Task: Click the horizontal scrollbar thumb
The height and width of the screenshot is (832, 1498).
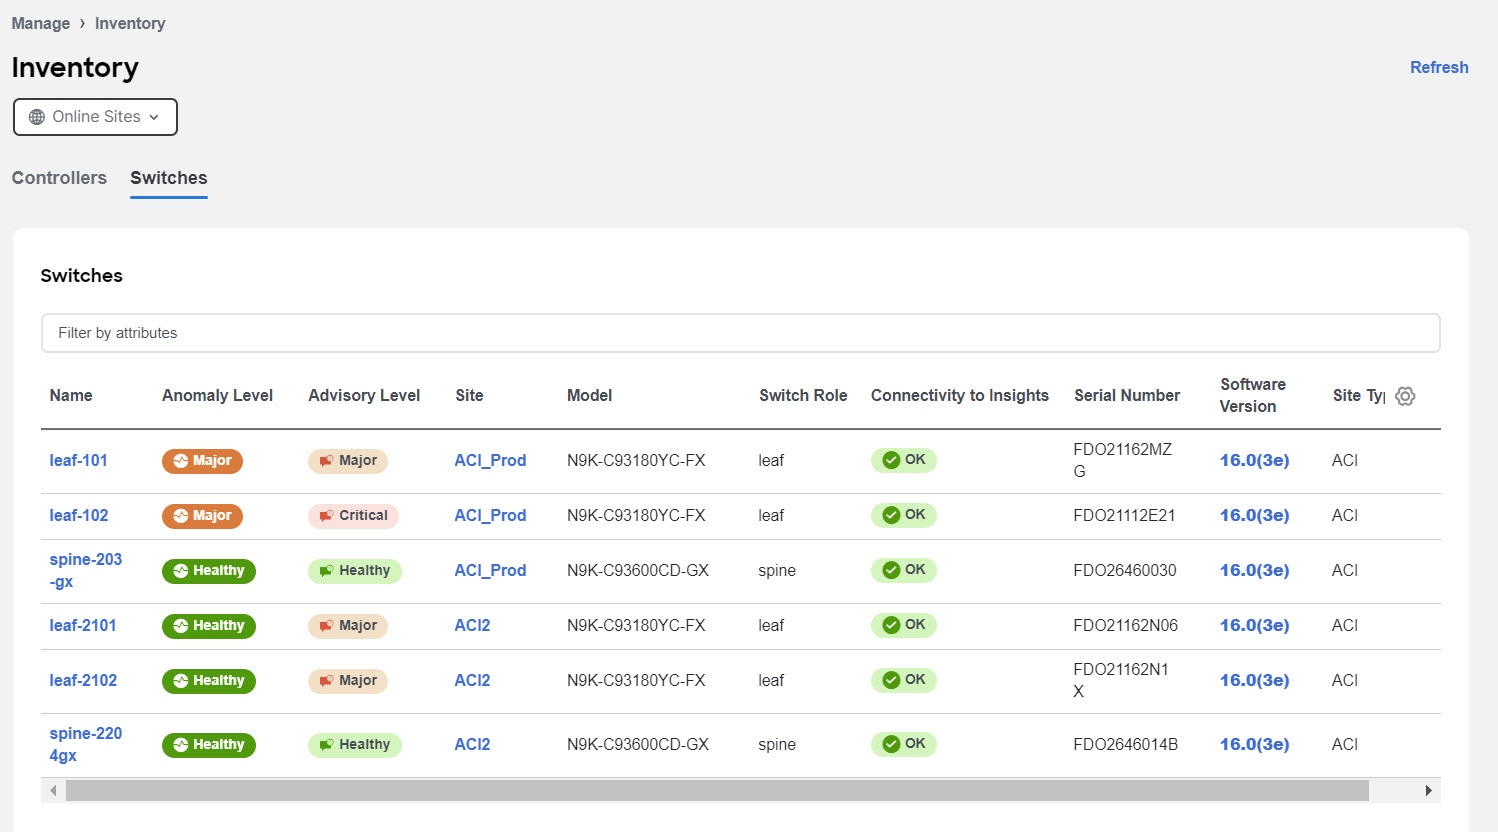Action: (717, 791)
